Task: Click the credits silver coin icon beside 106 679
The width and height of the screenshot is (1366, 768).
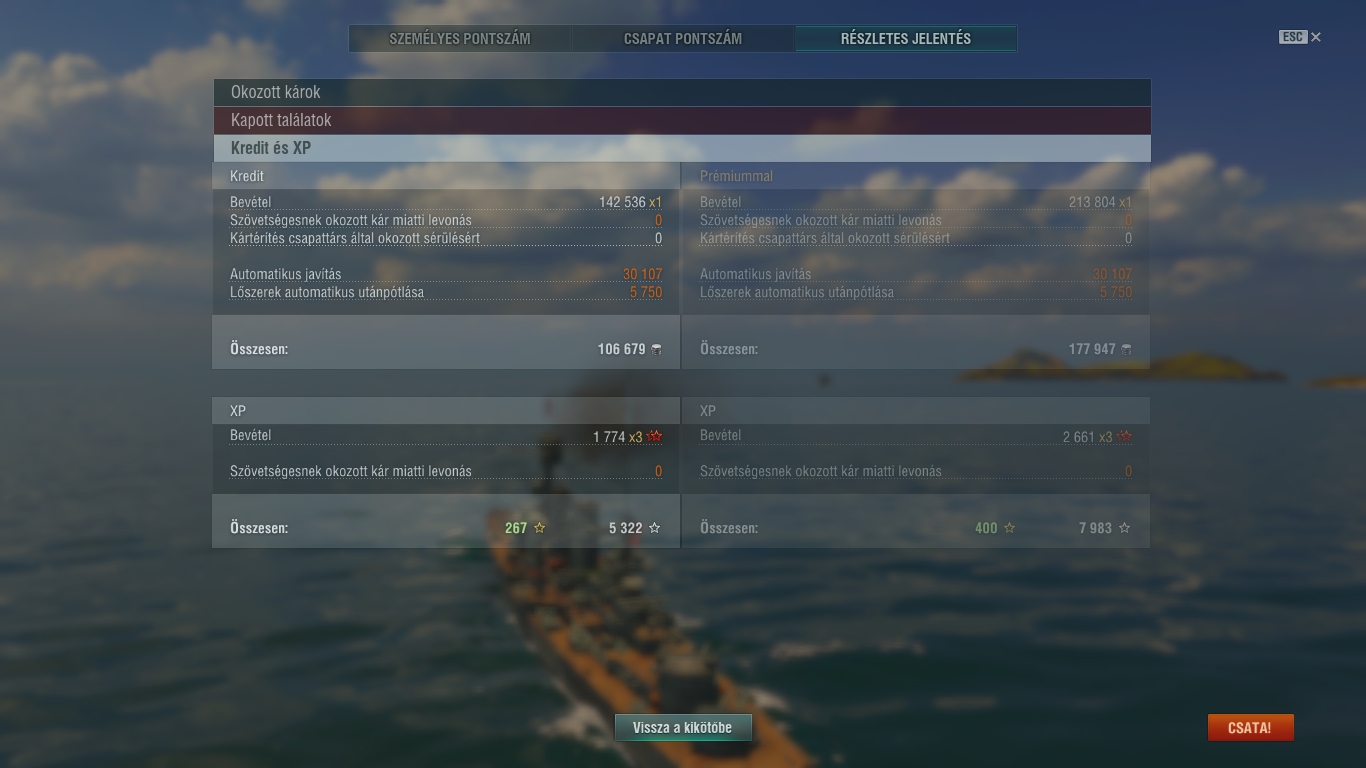Action: click(656, 349)
